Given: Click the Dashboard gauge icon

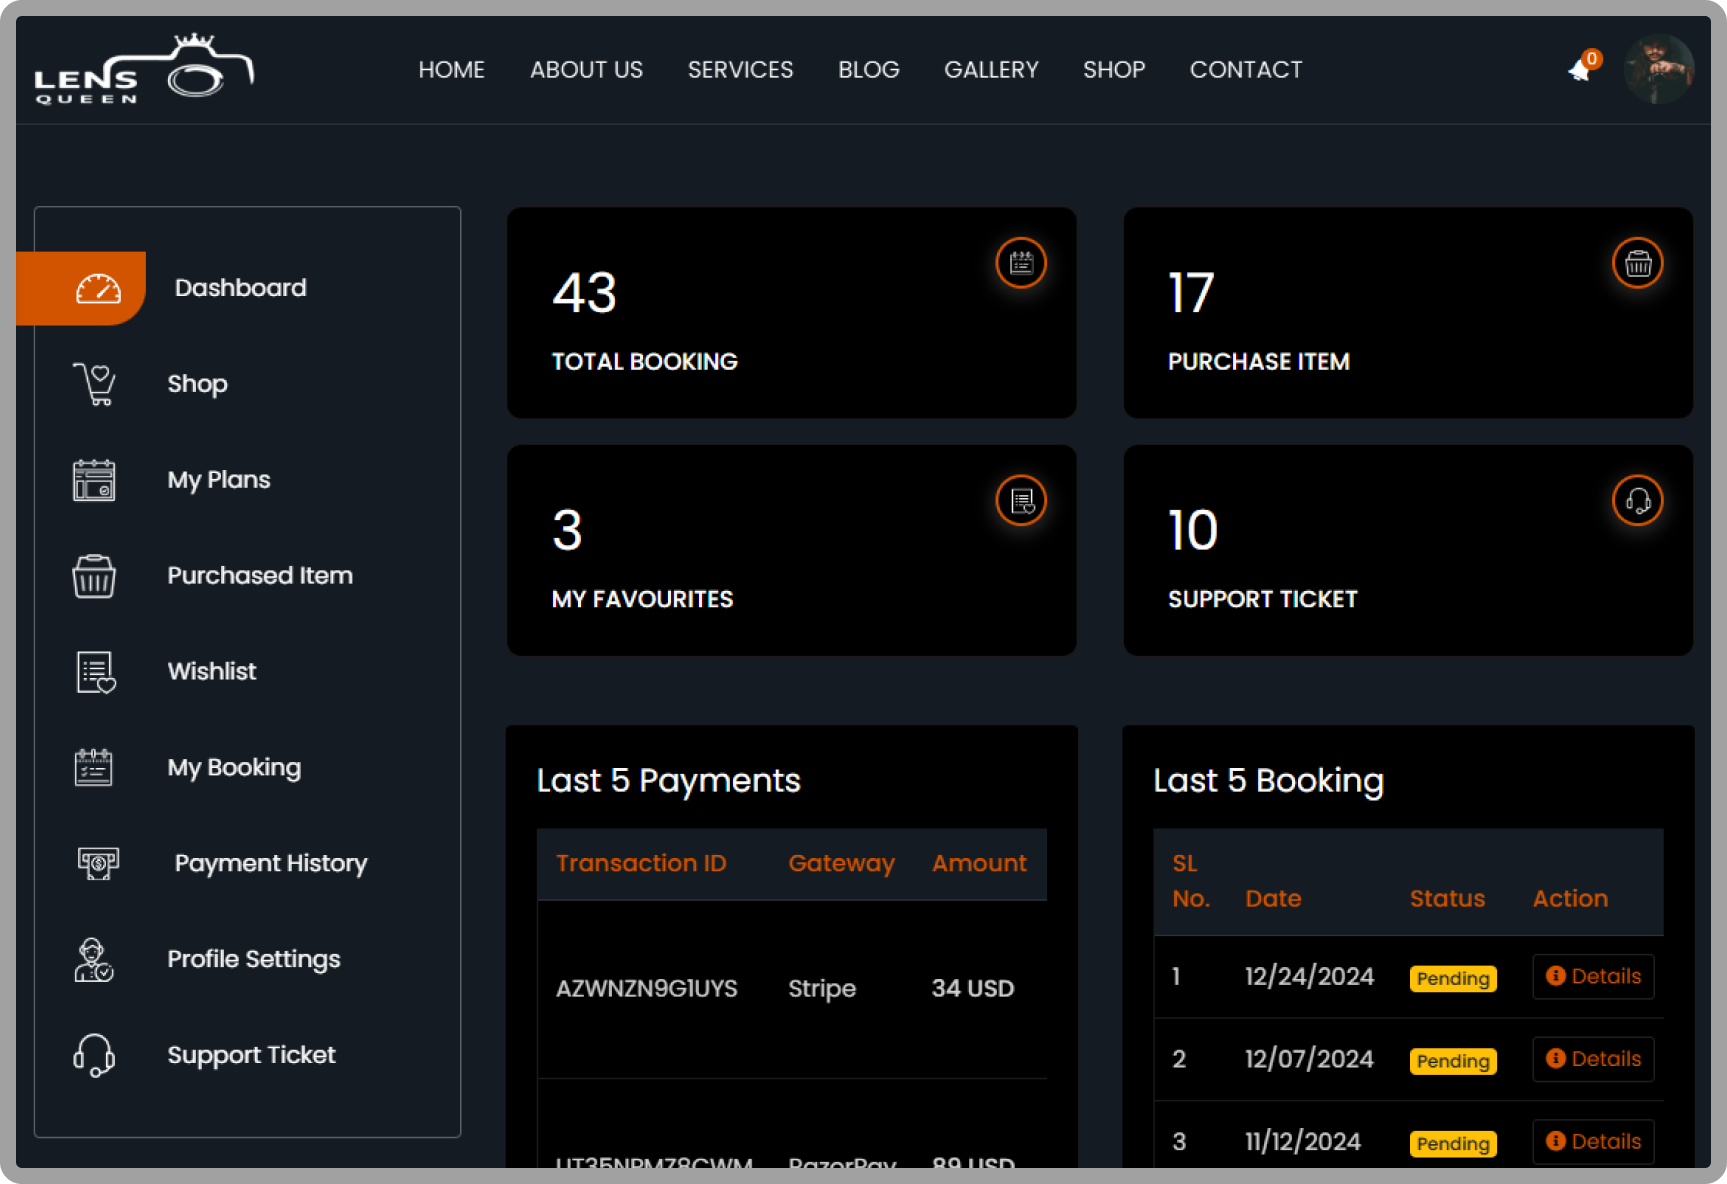Looking at the screenshot, I should (x=98, y=288).
